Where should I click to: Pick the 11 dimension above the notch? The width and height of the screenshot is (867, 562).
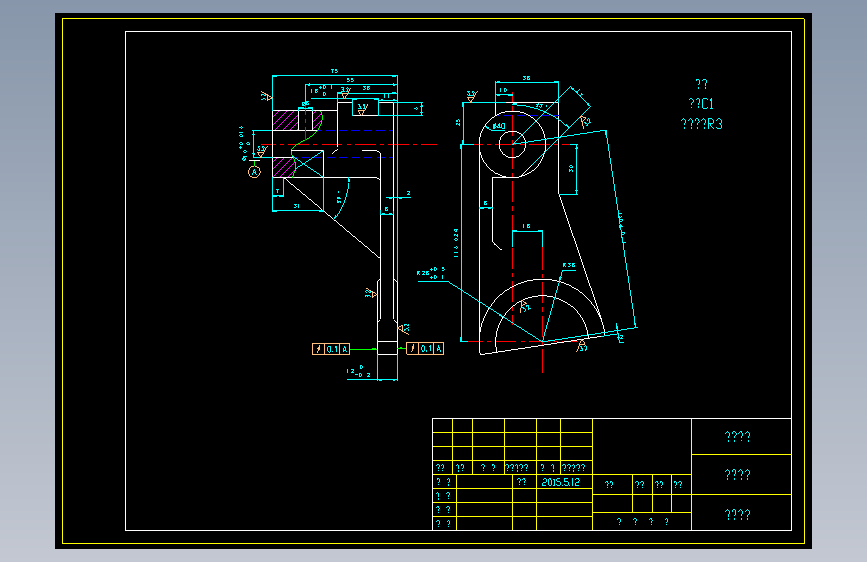tap(387, 97)
